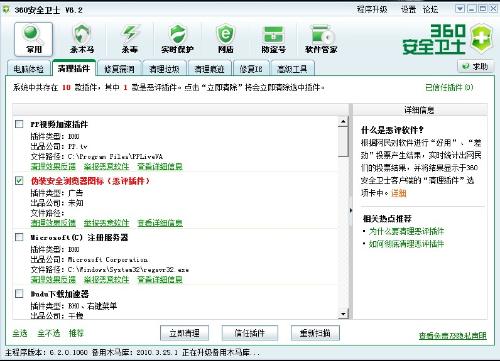Click the 重新扫描 rescan button
This screenshot has height=361, width=500.
pyautogui.click(x=315, y=333)
